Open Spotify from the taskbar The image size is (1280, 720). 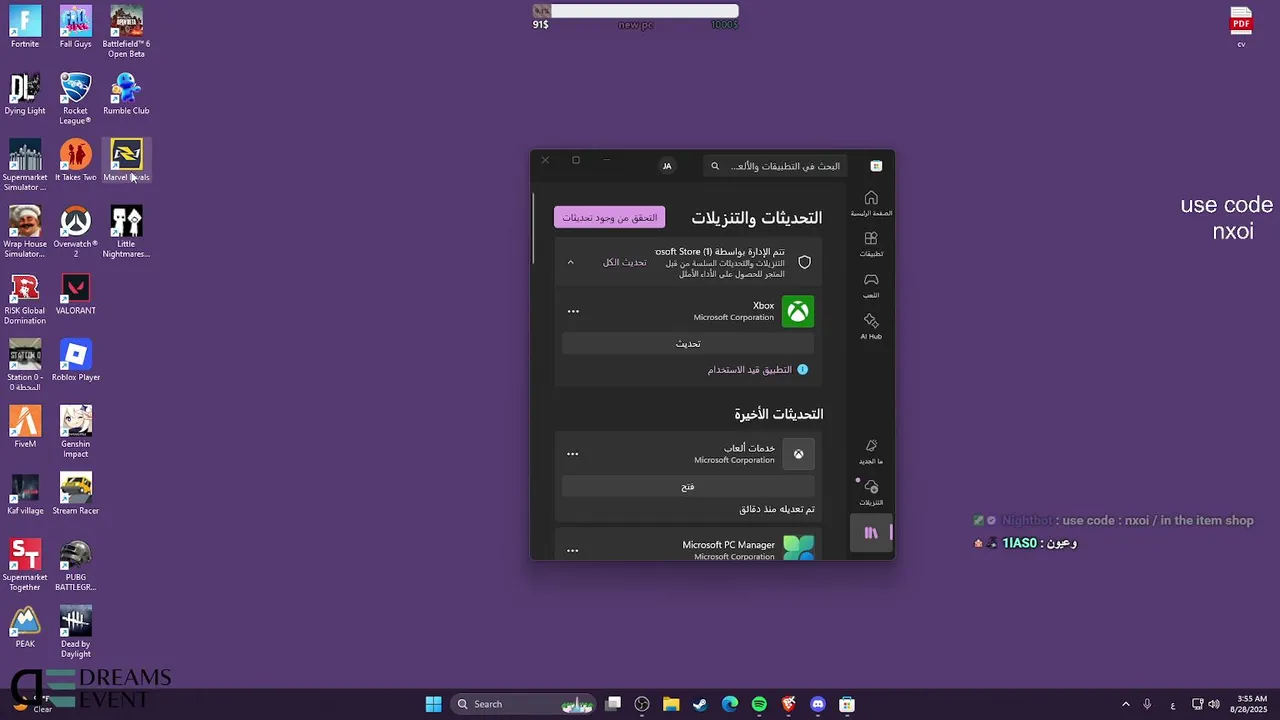pos(759,704)
